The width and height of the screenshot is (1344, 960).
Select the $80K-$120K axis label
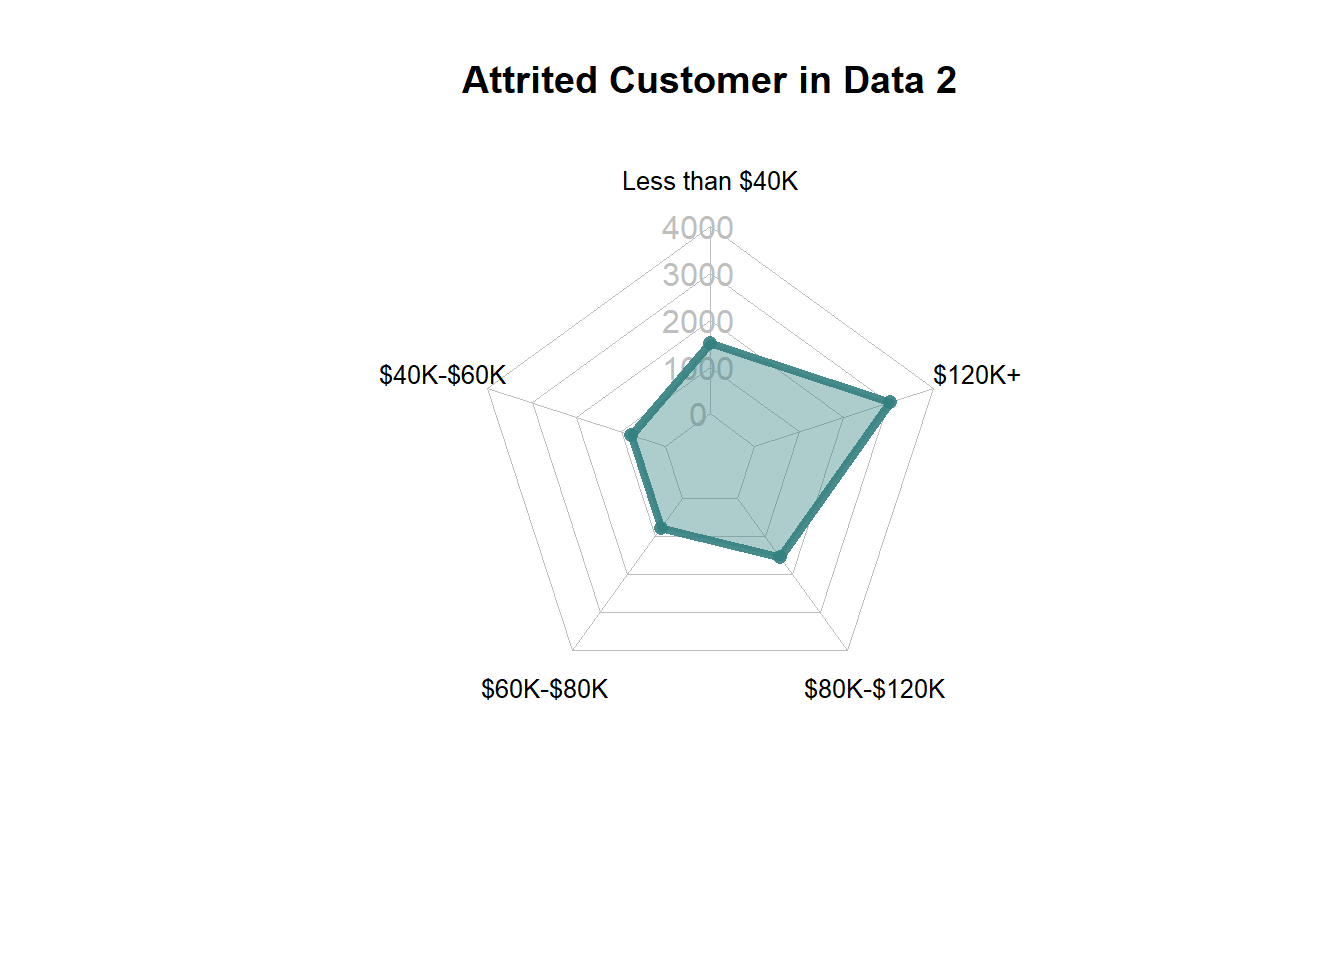click(x=875, y=689)
